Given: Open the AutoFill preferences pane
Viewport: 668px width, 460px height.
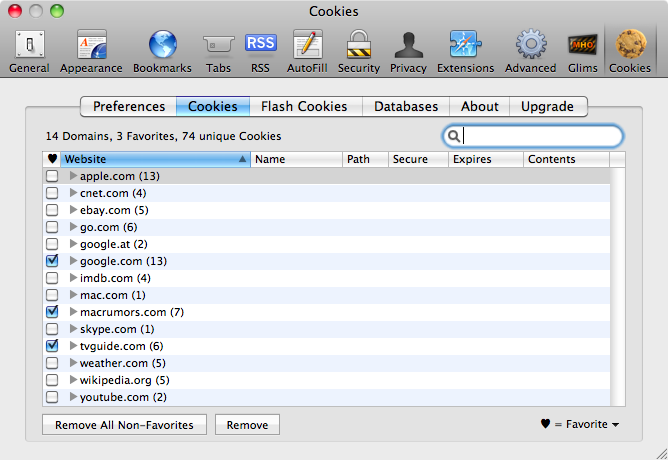Looking at the screenshot, I should (307, 52).
